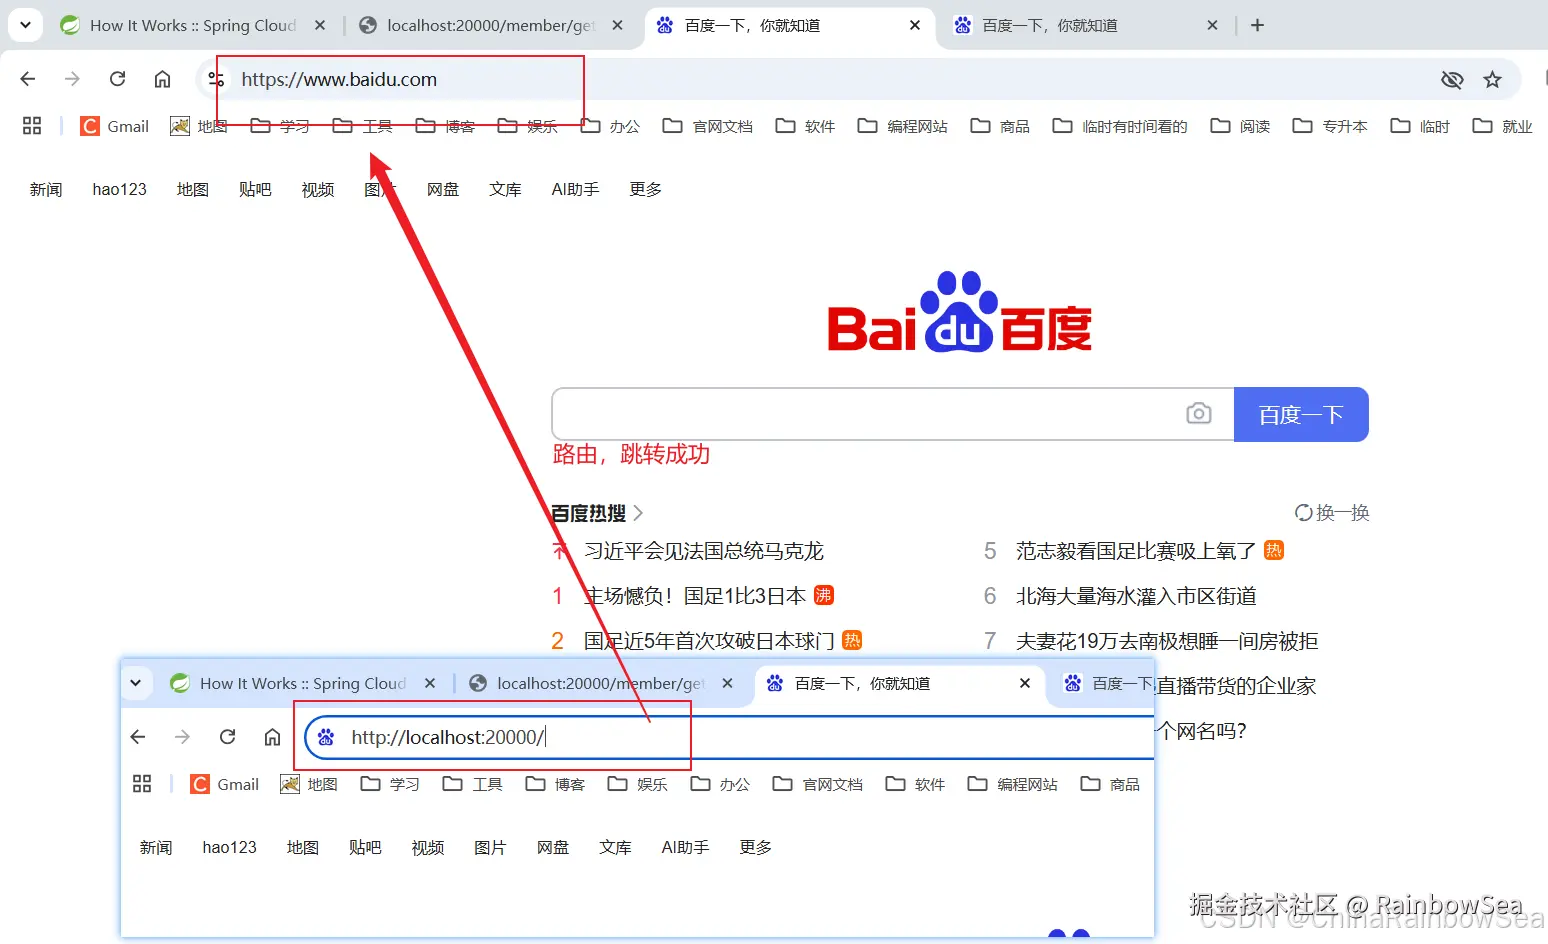This screenshot has width=1548, height=944.
Task: Open camera image search in Baidu search box
Action: point(1199,413)
